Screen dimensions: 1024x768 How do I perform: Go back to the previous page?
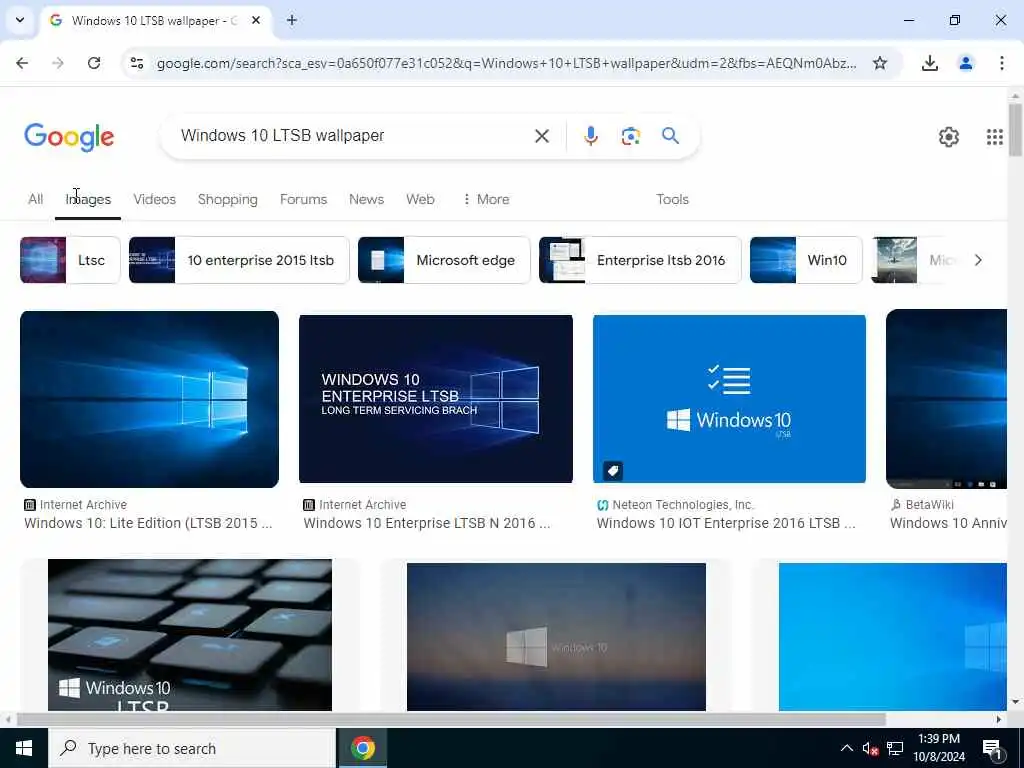22,63
